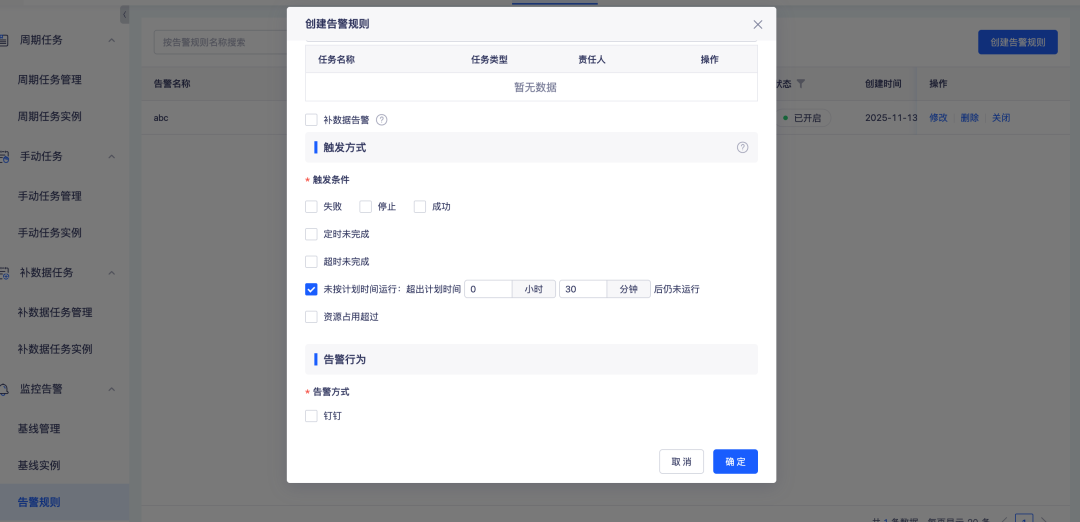Click the 告警名称 column header
Image resolution: width=1080 pixels, height=522 pixels.
[172, 83]
